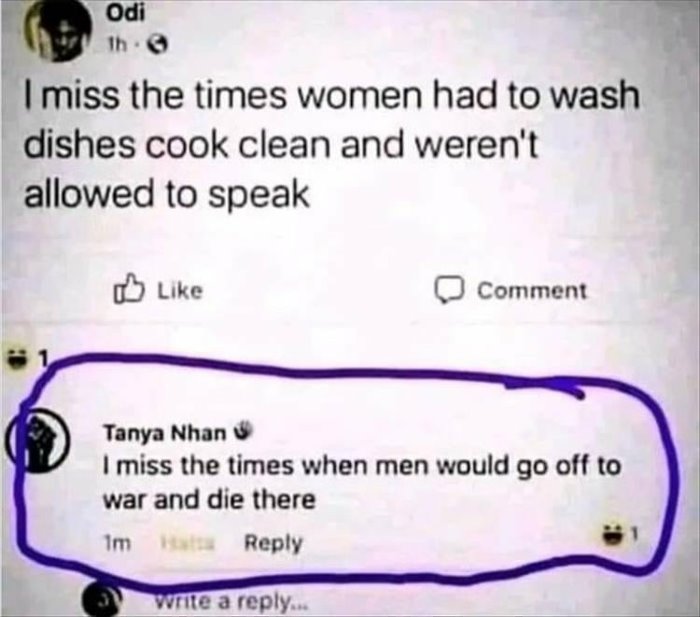Click the globe public-audience icon
Screen dimensions: 700x617
coord(160,44)
